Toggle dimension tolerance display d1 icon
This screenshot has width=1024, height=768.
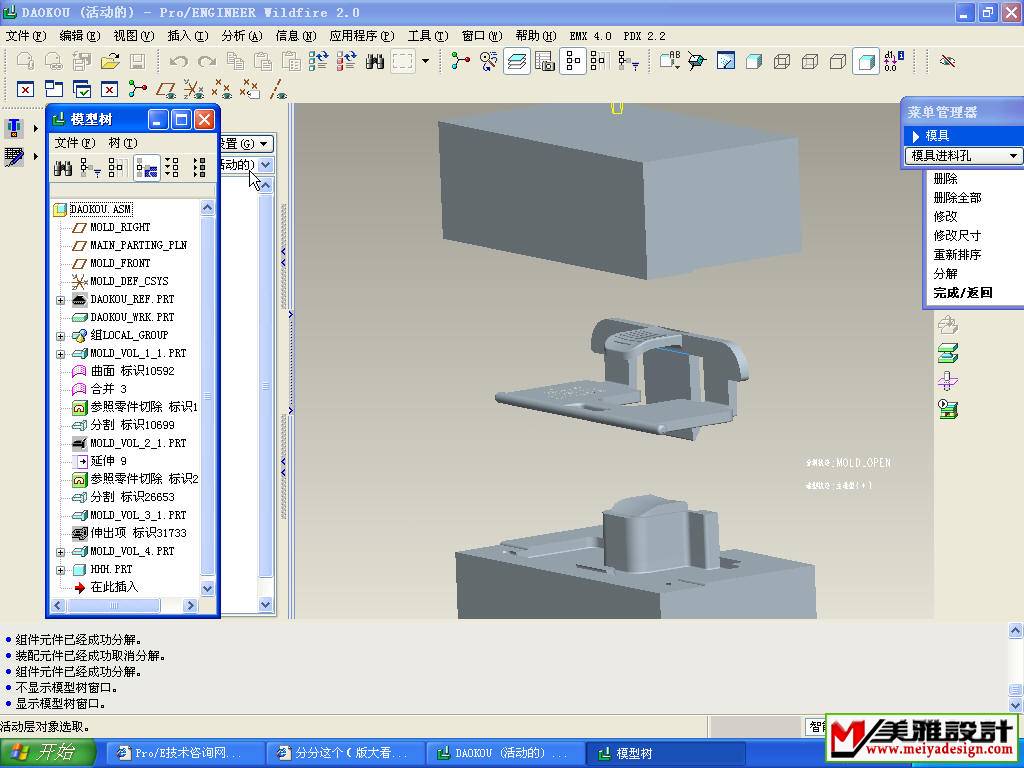click(894, 61)
